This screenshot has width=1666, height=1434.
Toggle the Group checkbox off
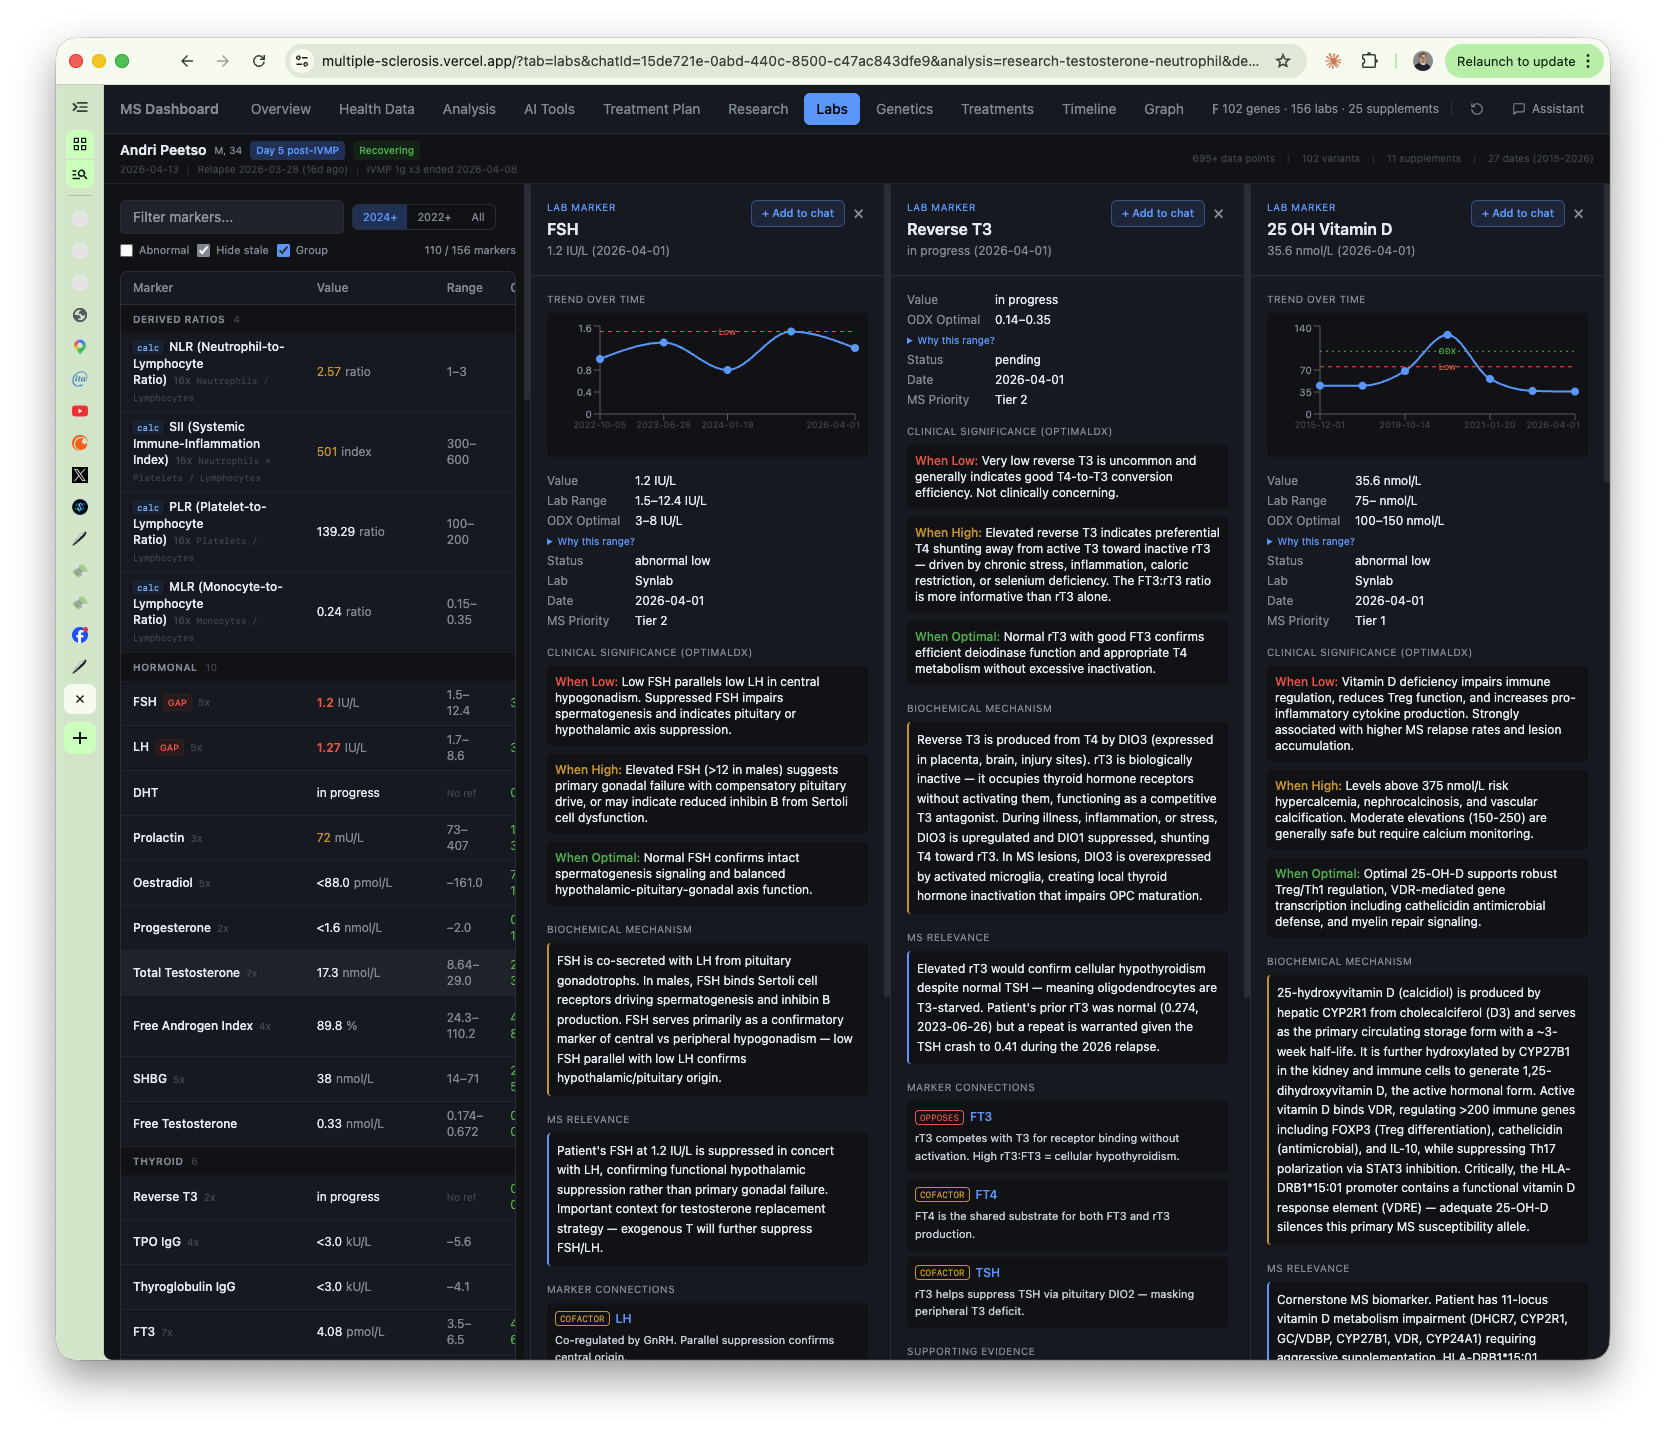tap(284, 251)
